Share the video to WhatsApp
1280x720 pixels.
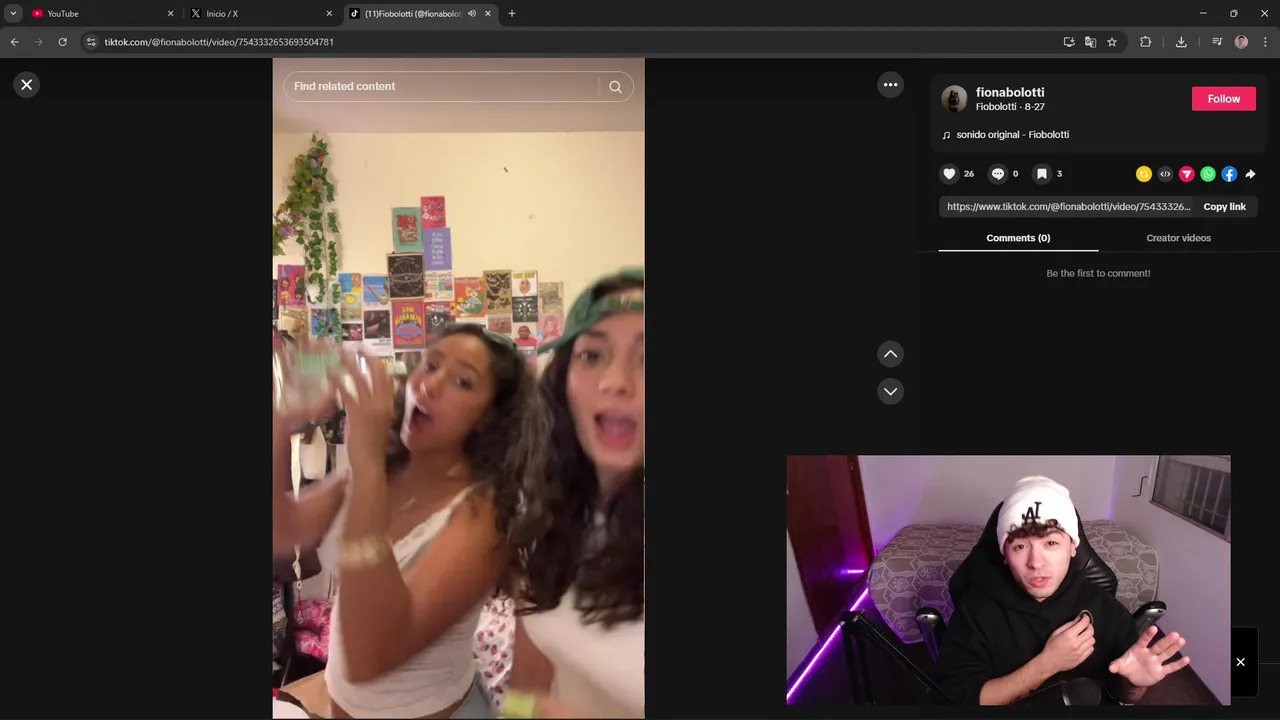tap(1208, 174)
